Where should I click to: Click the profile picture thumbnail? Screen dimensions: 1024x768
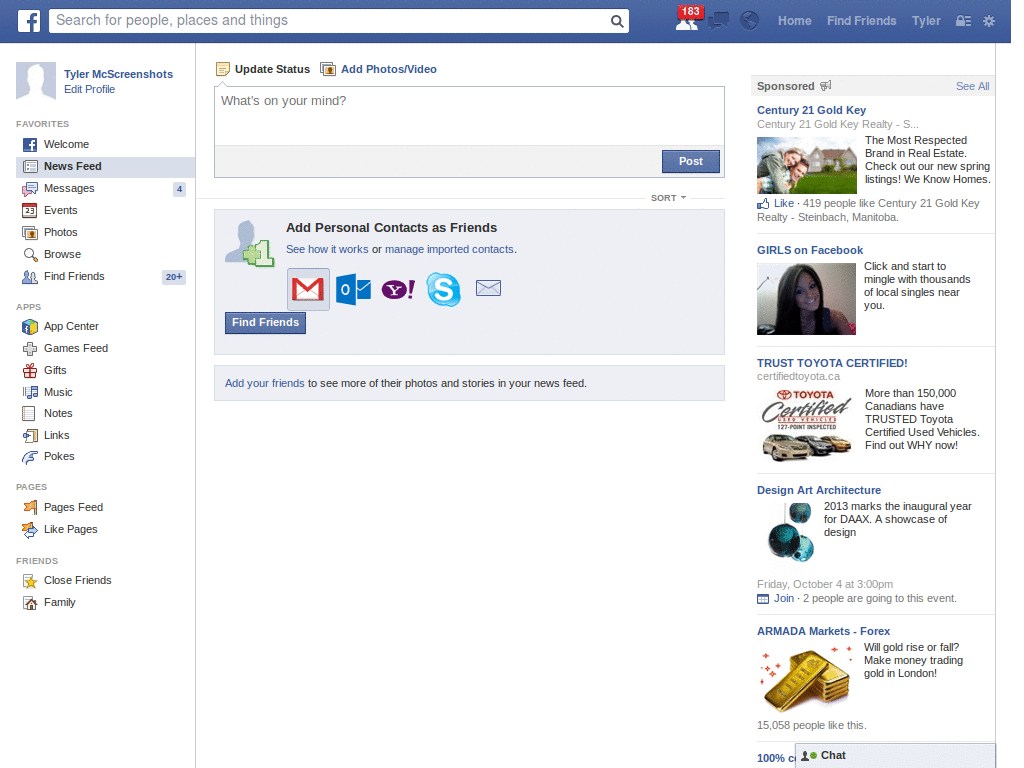(36, 82)
